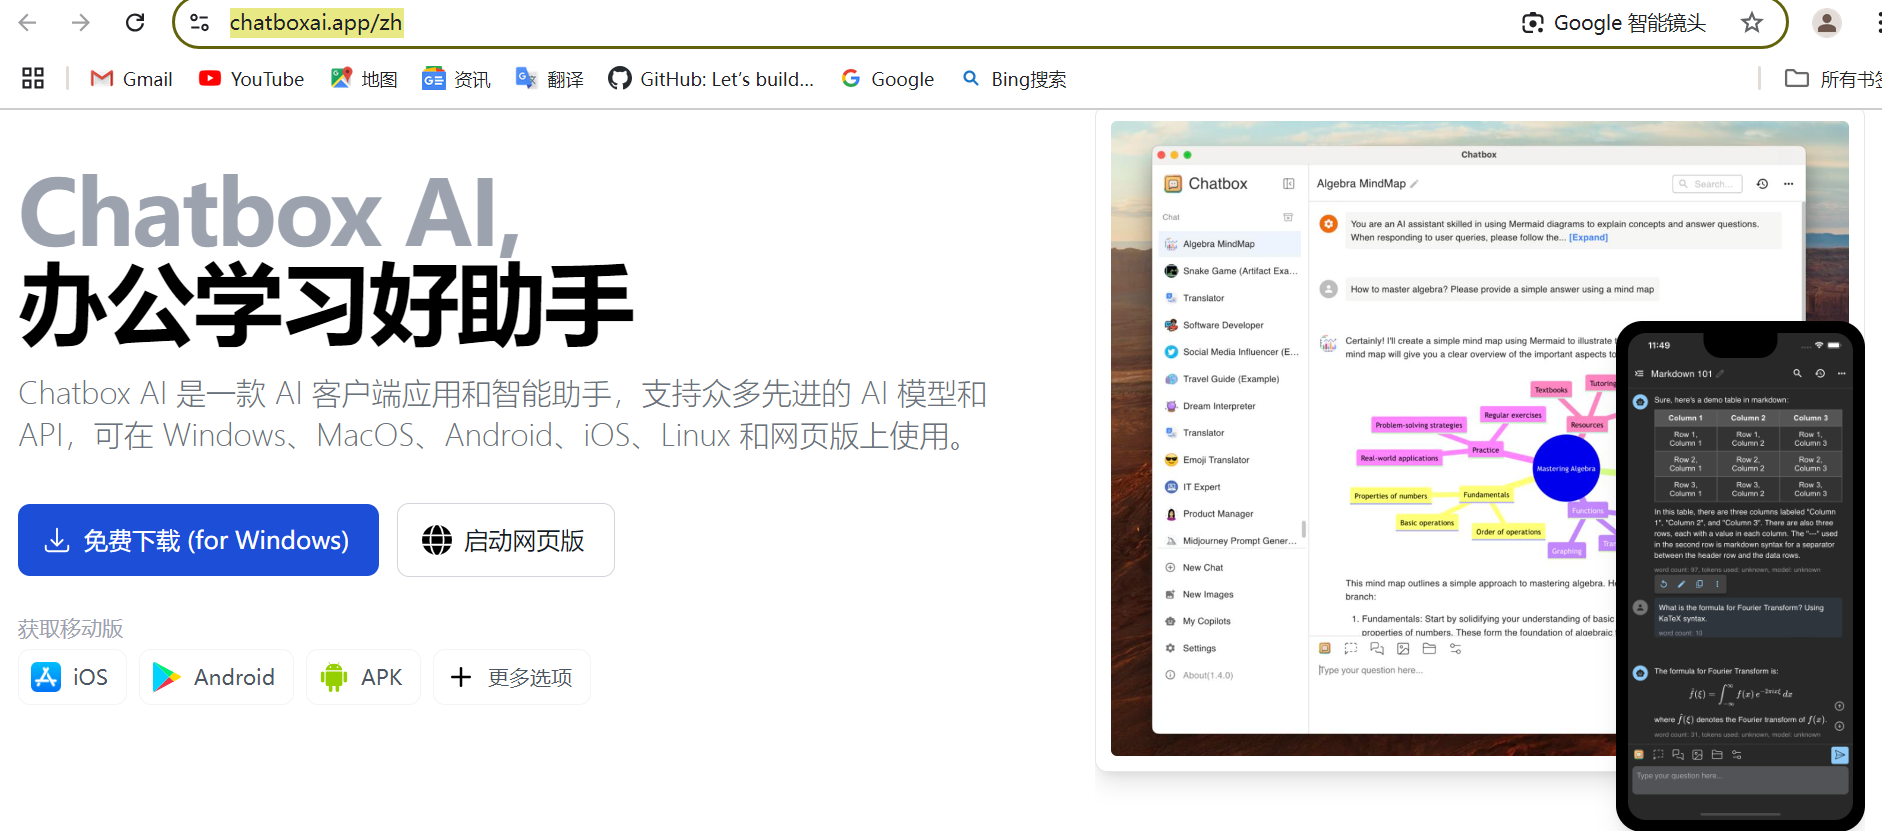Click search icon in phone Markdown 101 header

(x=1797, y=373)
